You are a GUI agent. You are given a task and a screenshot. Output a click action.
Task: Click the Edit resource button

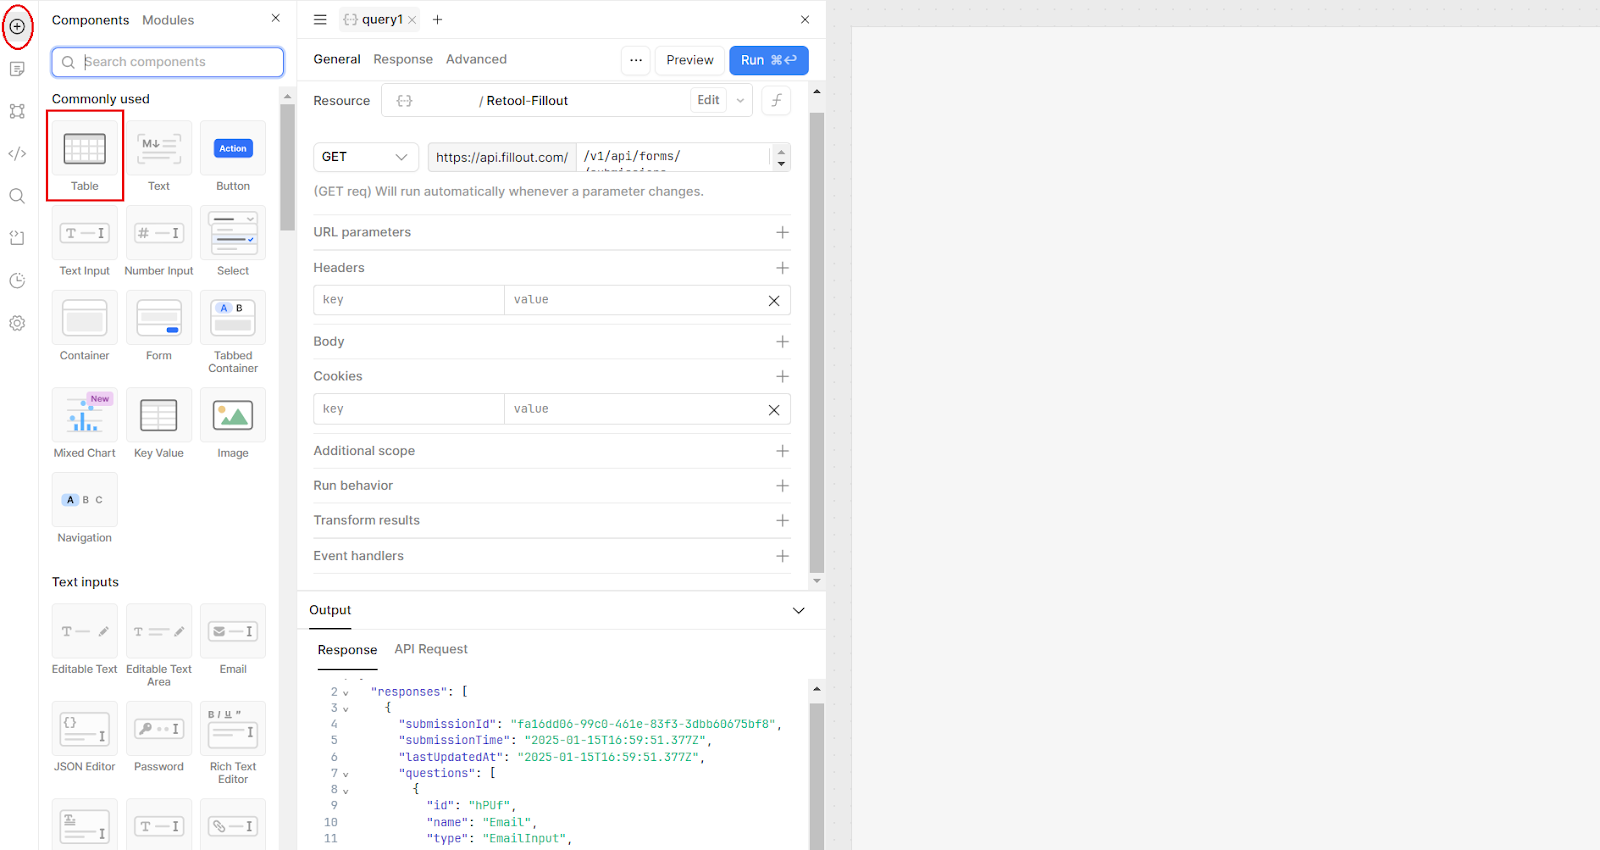click(x=708, y=100)
